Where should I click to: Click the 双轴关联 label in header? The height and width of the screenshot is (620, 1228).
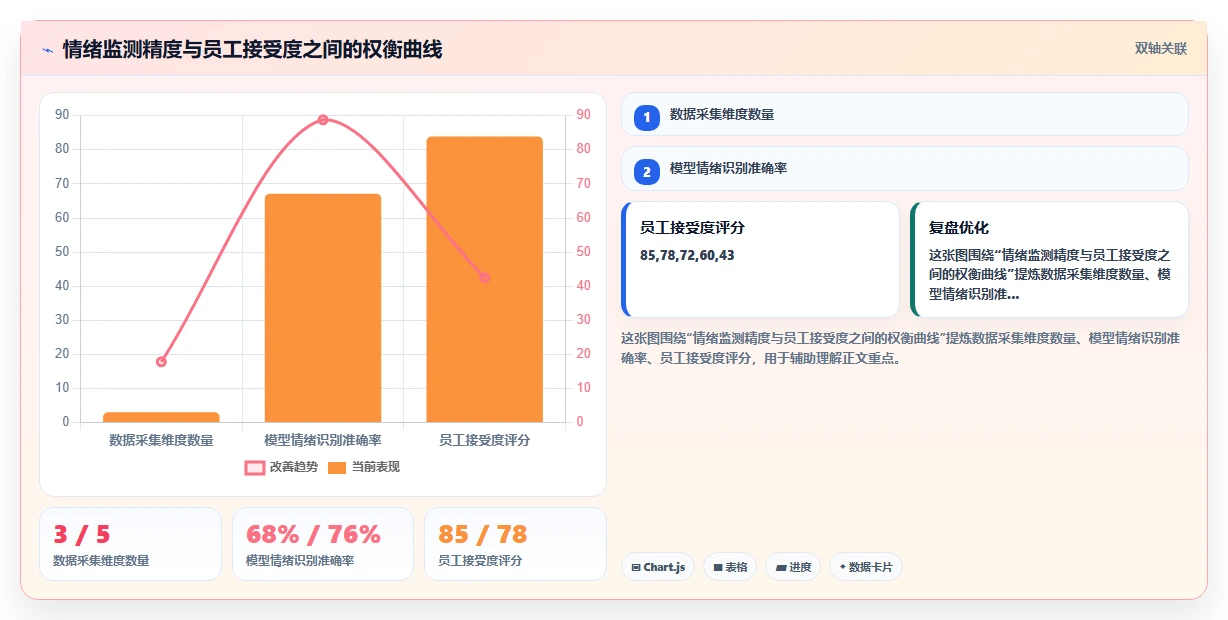1160,49
